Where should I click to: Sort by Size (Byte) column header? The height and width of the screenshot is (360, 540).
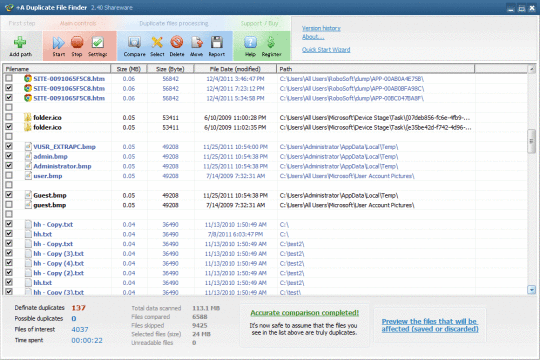coord(170,69)
